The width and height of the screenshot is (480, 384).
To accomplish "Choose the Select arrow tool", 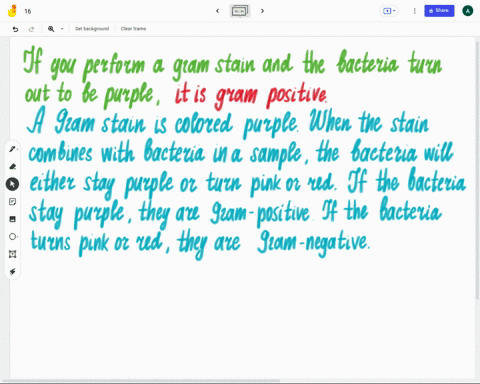I will (12, 184).
